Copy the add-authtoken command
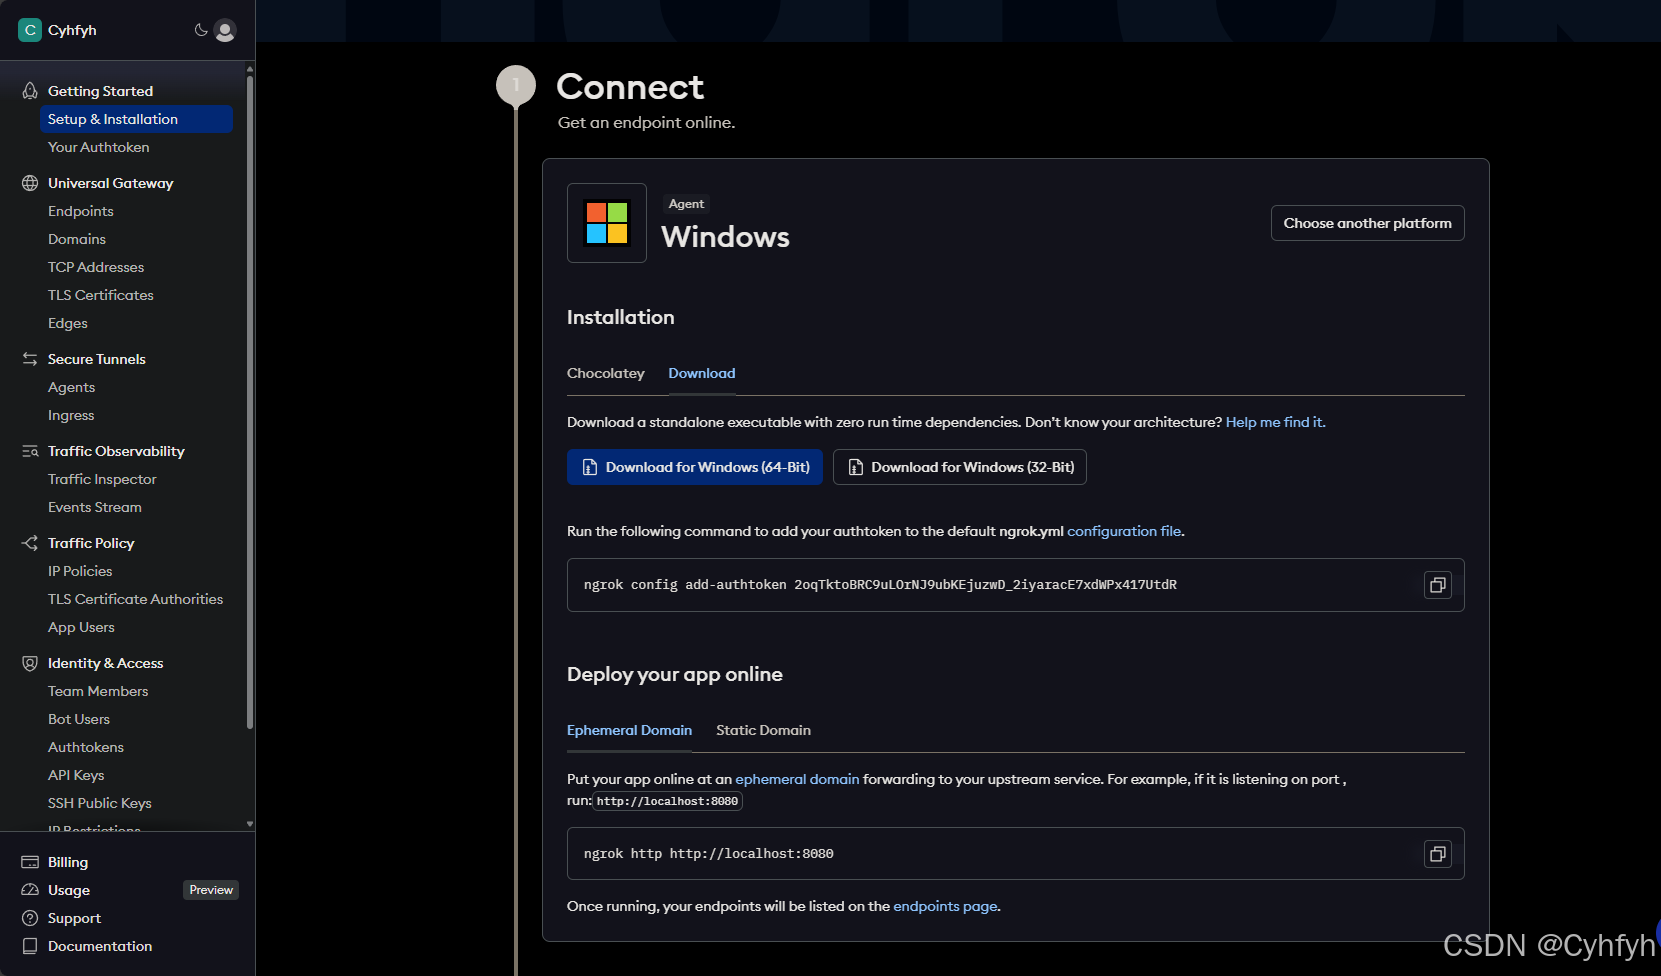The width and height of the screenshot is (1661, 976). (1437, 585)
